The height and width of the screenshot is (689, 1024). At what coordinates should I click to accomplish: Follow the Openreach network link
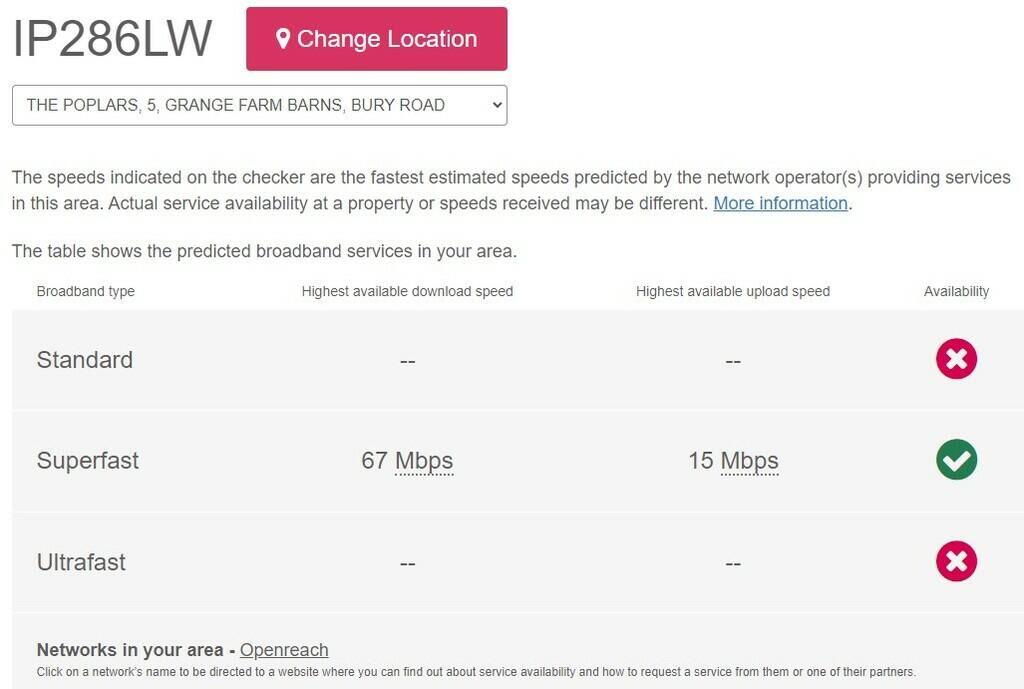[284, 650]
